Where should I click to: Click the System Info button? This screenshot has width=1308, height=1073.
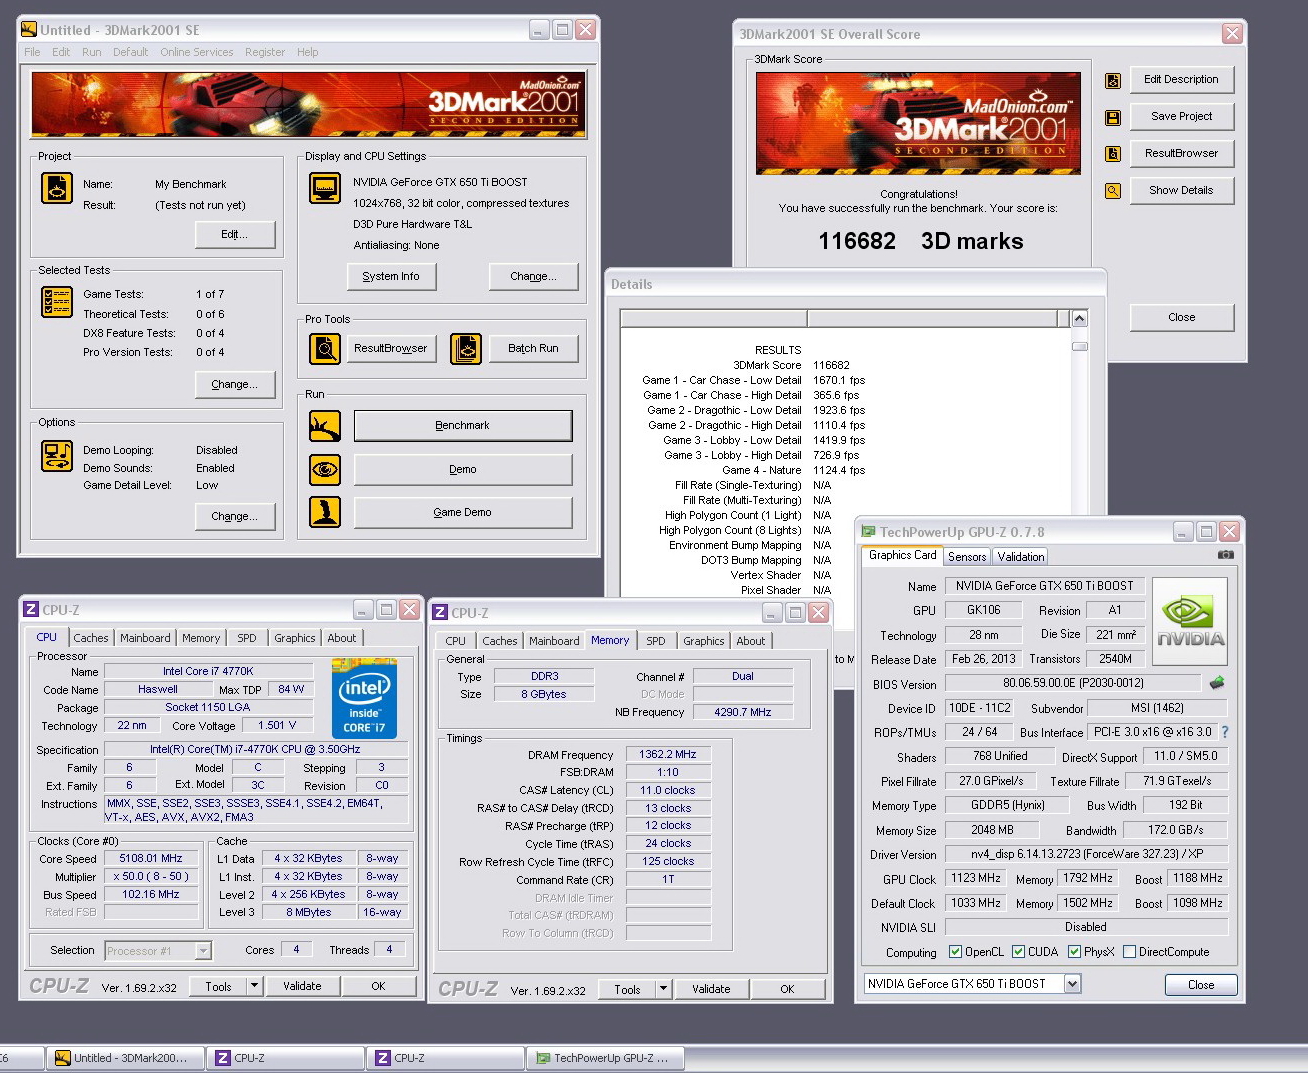point(391,277)
